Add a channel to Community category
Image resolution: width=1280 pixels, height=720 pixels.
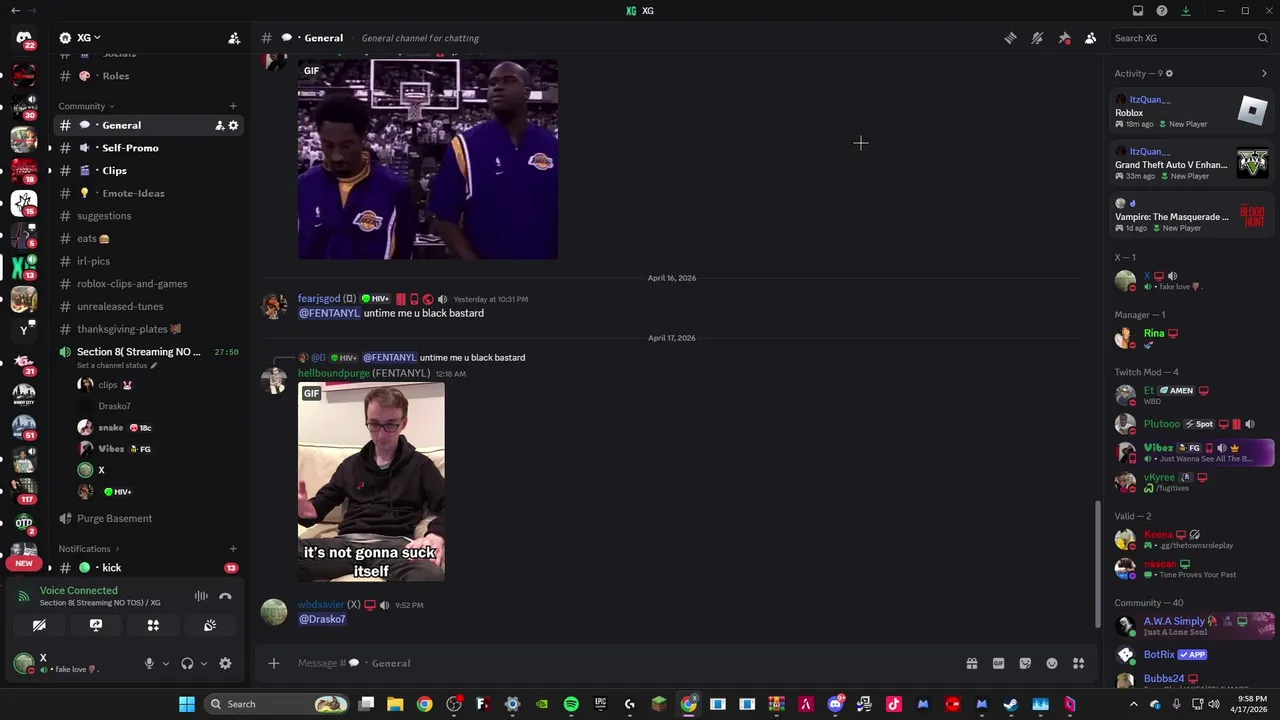pos(233,106)
